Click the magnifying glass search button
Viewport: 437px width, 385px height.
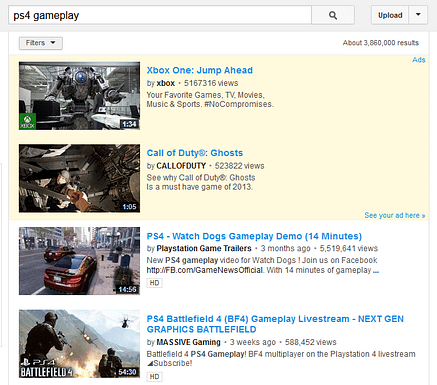333,15
